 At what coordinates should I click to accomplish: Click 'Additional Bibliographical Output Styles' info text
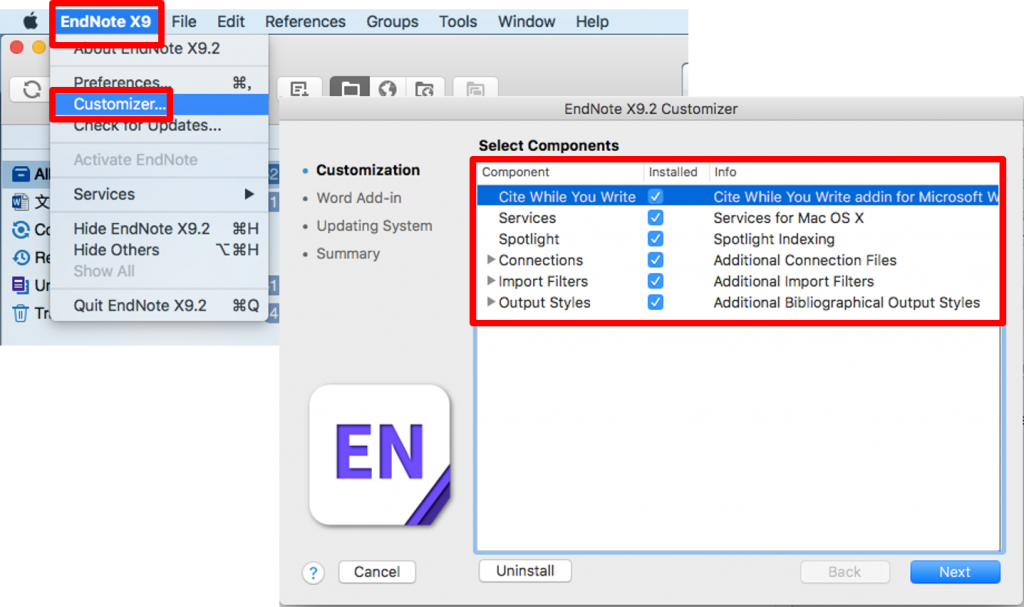pos(846,303)
